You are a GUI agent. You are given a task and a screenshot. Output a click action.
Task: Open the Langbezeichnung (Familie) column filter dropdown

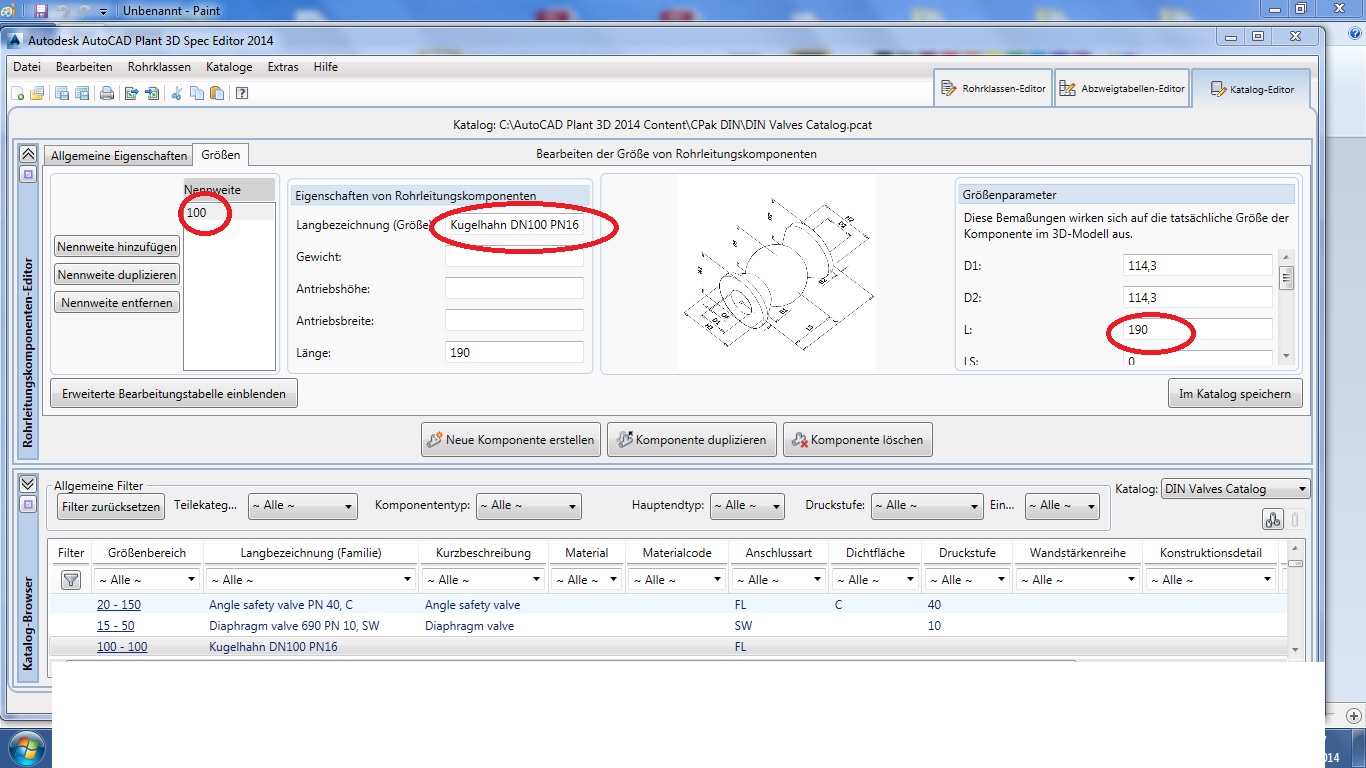(311, 579)
